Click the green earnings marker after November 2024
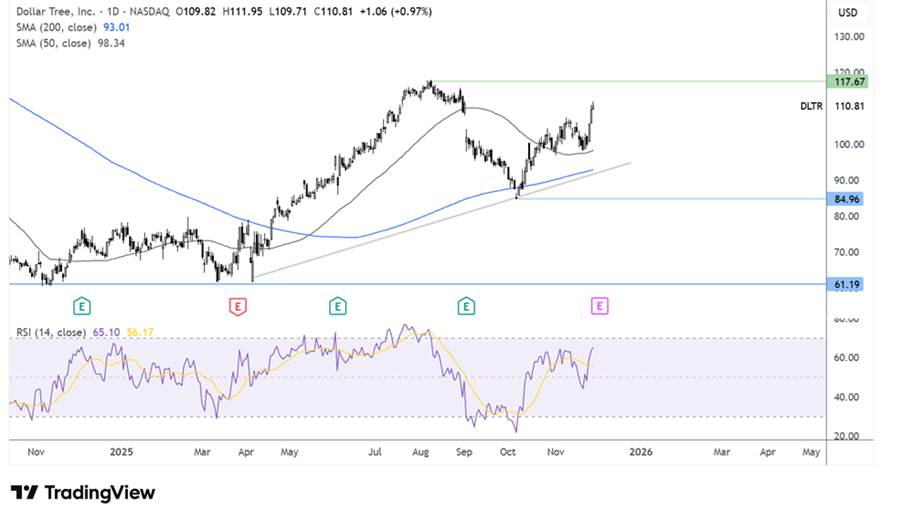This screenshot has width=902, height=520. 83,306
